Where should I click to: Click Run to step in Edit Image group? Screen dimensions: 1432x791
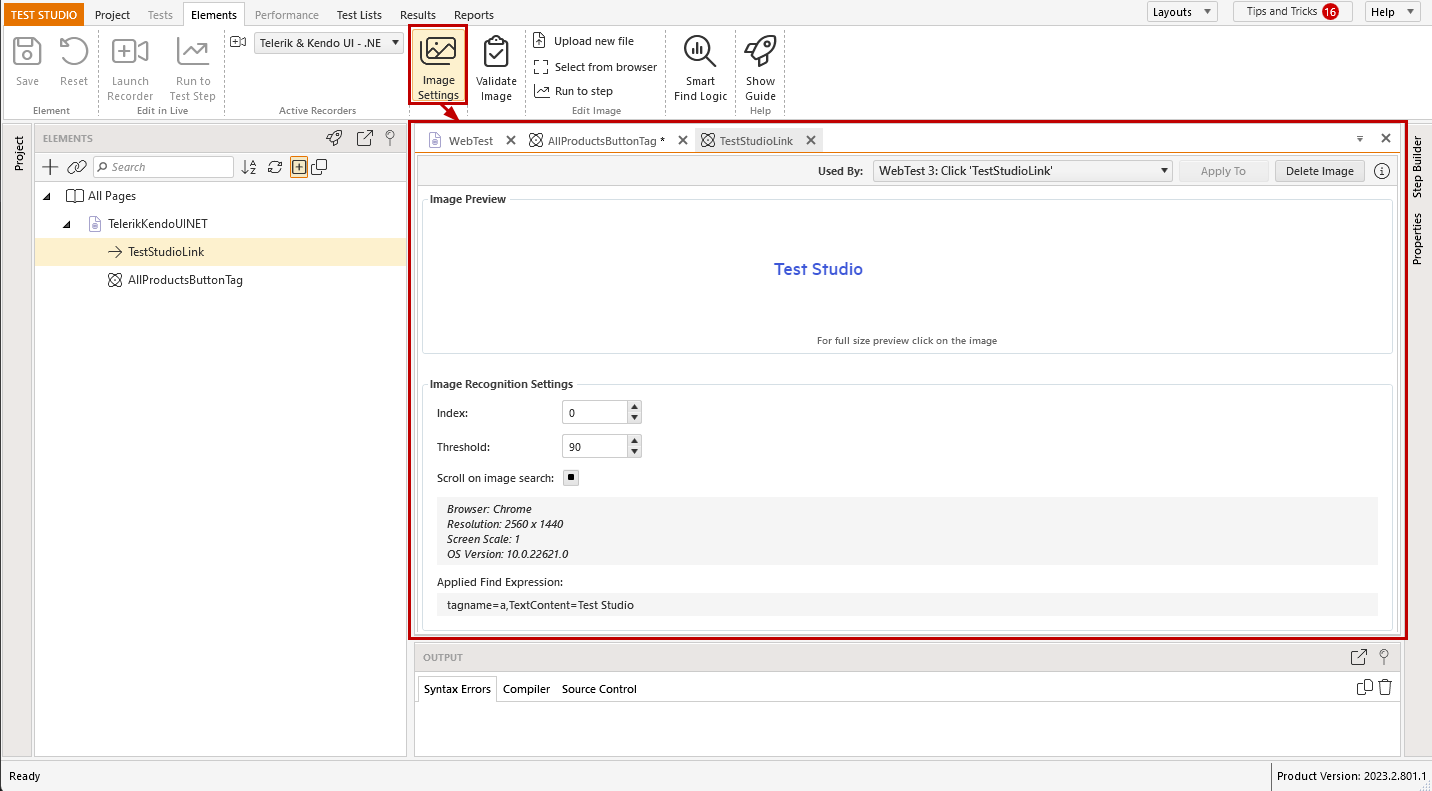point(573,91)
